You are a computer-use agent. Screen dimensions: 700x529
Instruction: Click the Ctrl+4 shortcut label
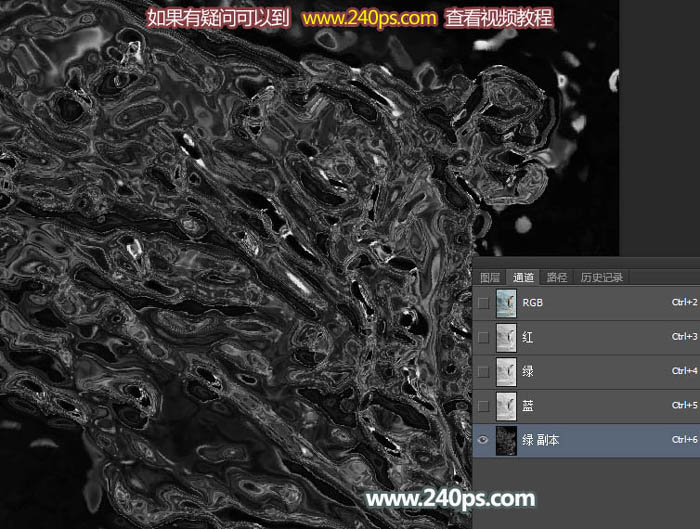[684, 371]
